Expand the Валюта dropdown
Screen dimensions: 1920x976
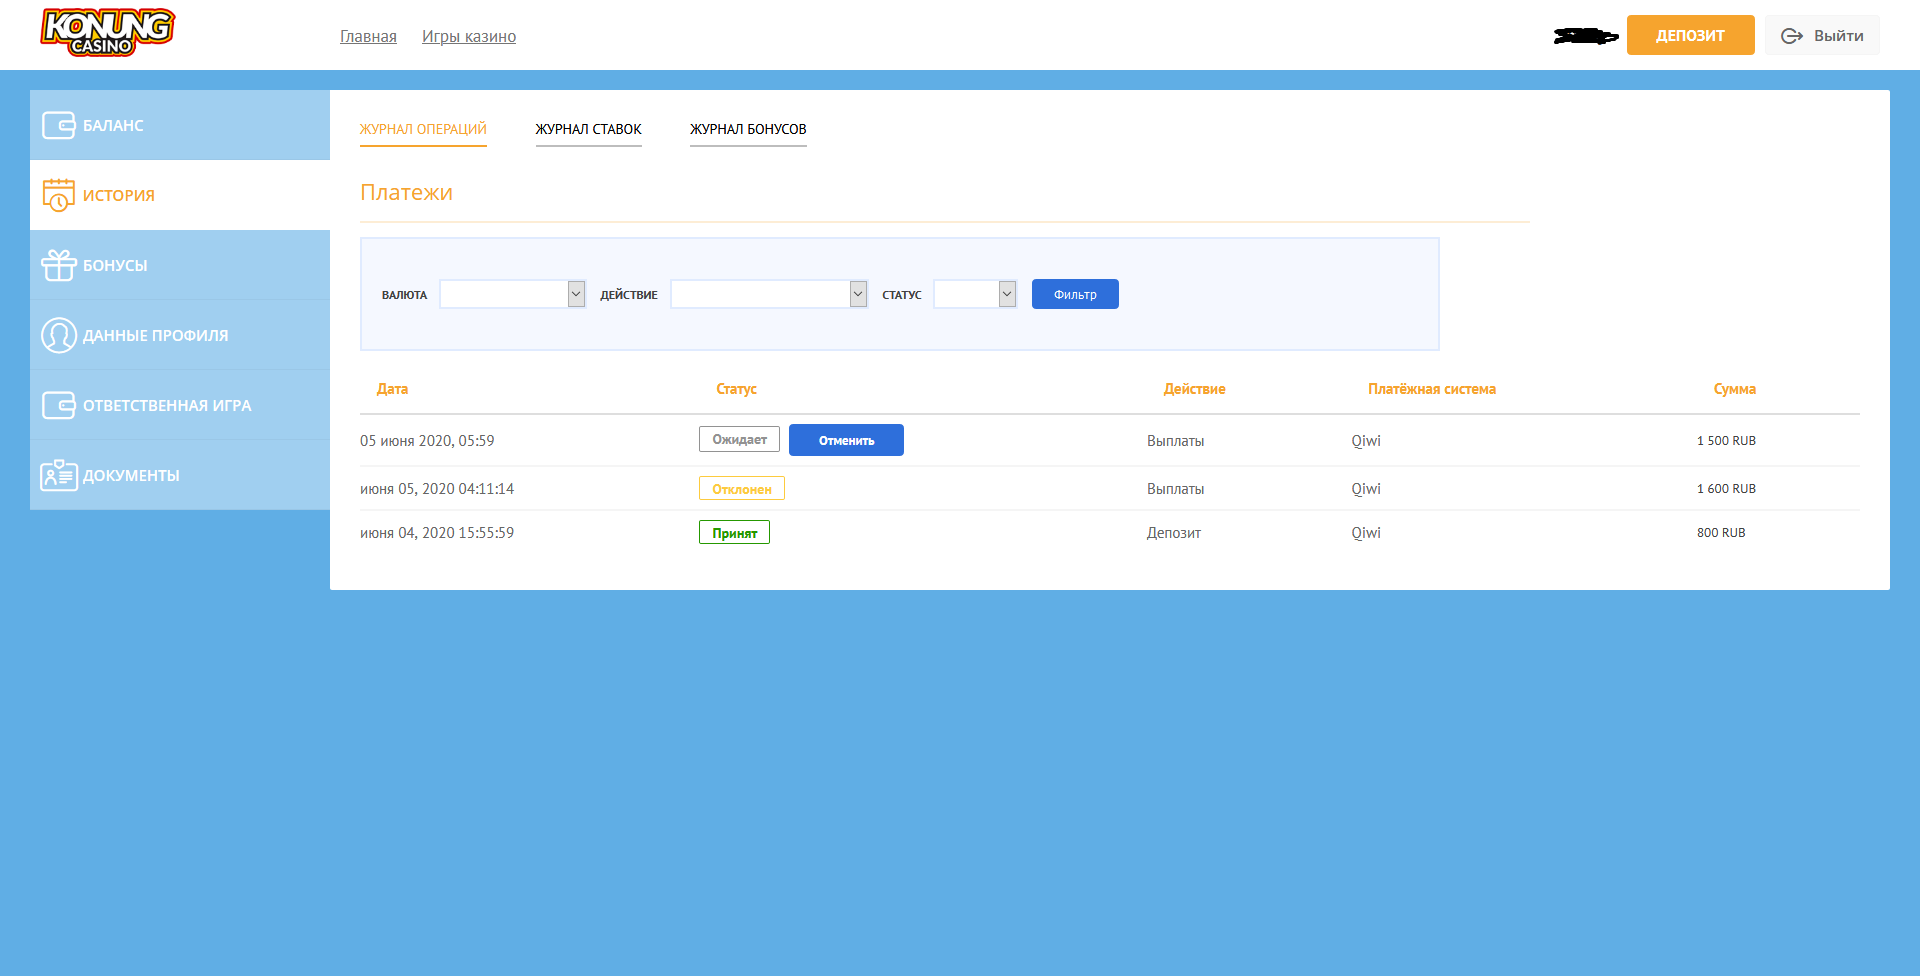[x=512, y=294]
